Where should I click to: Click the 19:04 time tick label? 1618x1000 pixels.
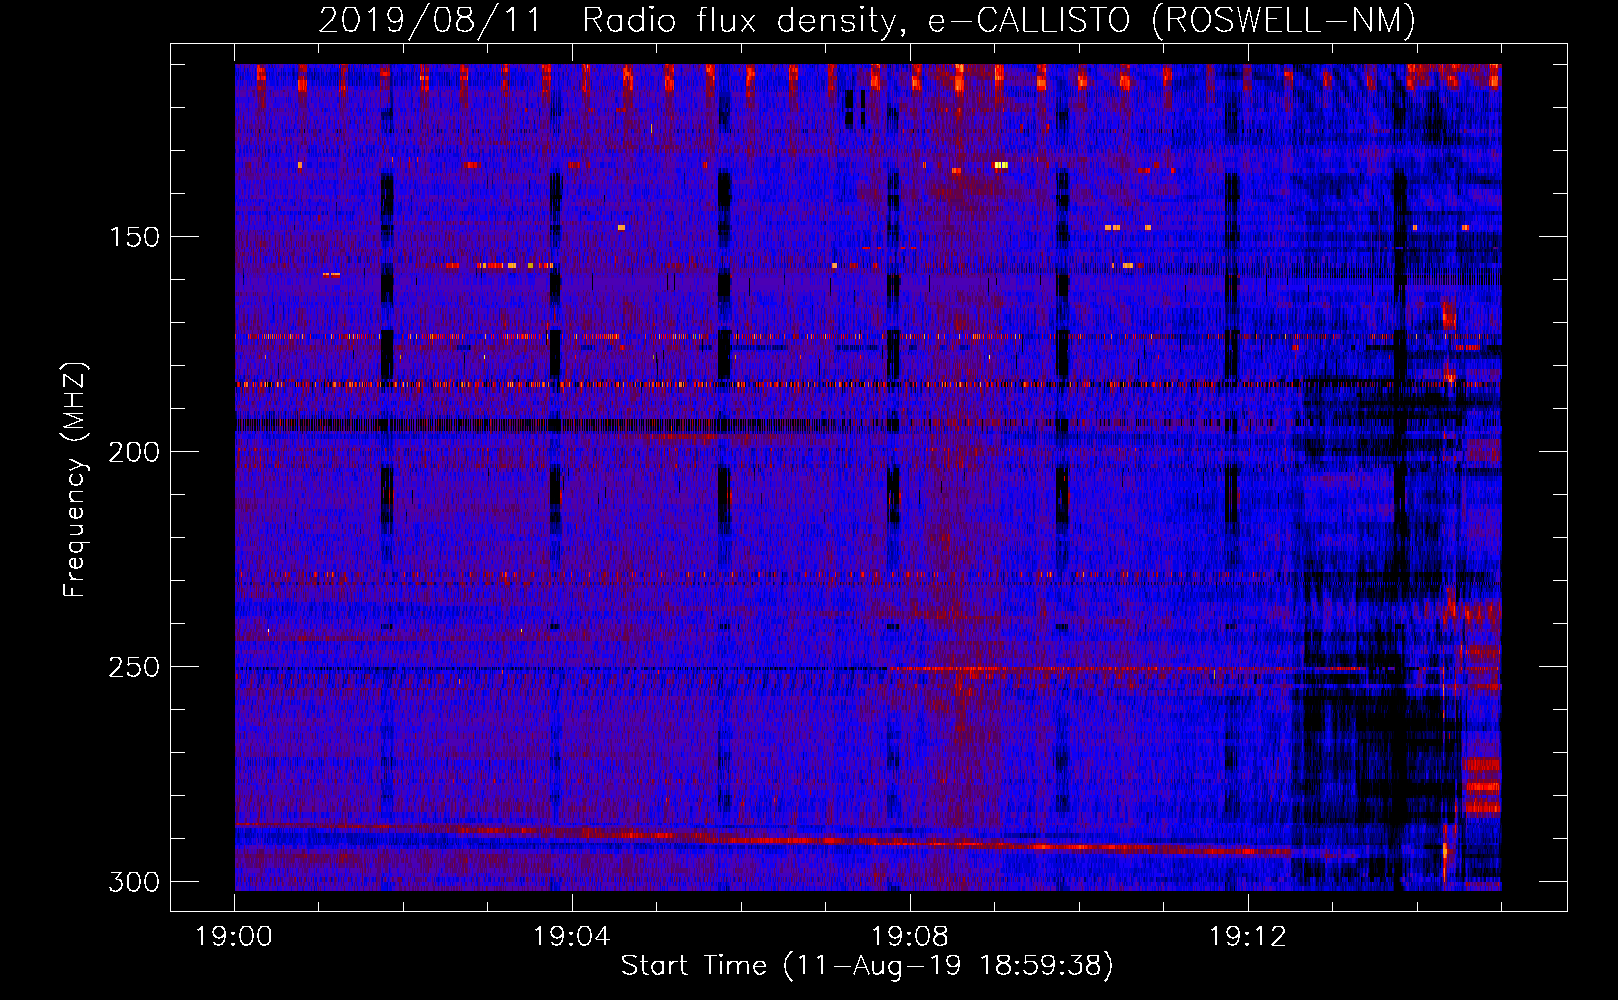pyautogui.click(x=572, y=937)
